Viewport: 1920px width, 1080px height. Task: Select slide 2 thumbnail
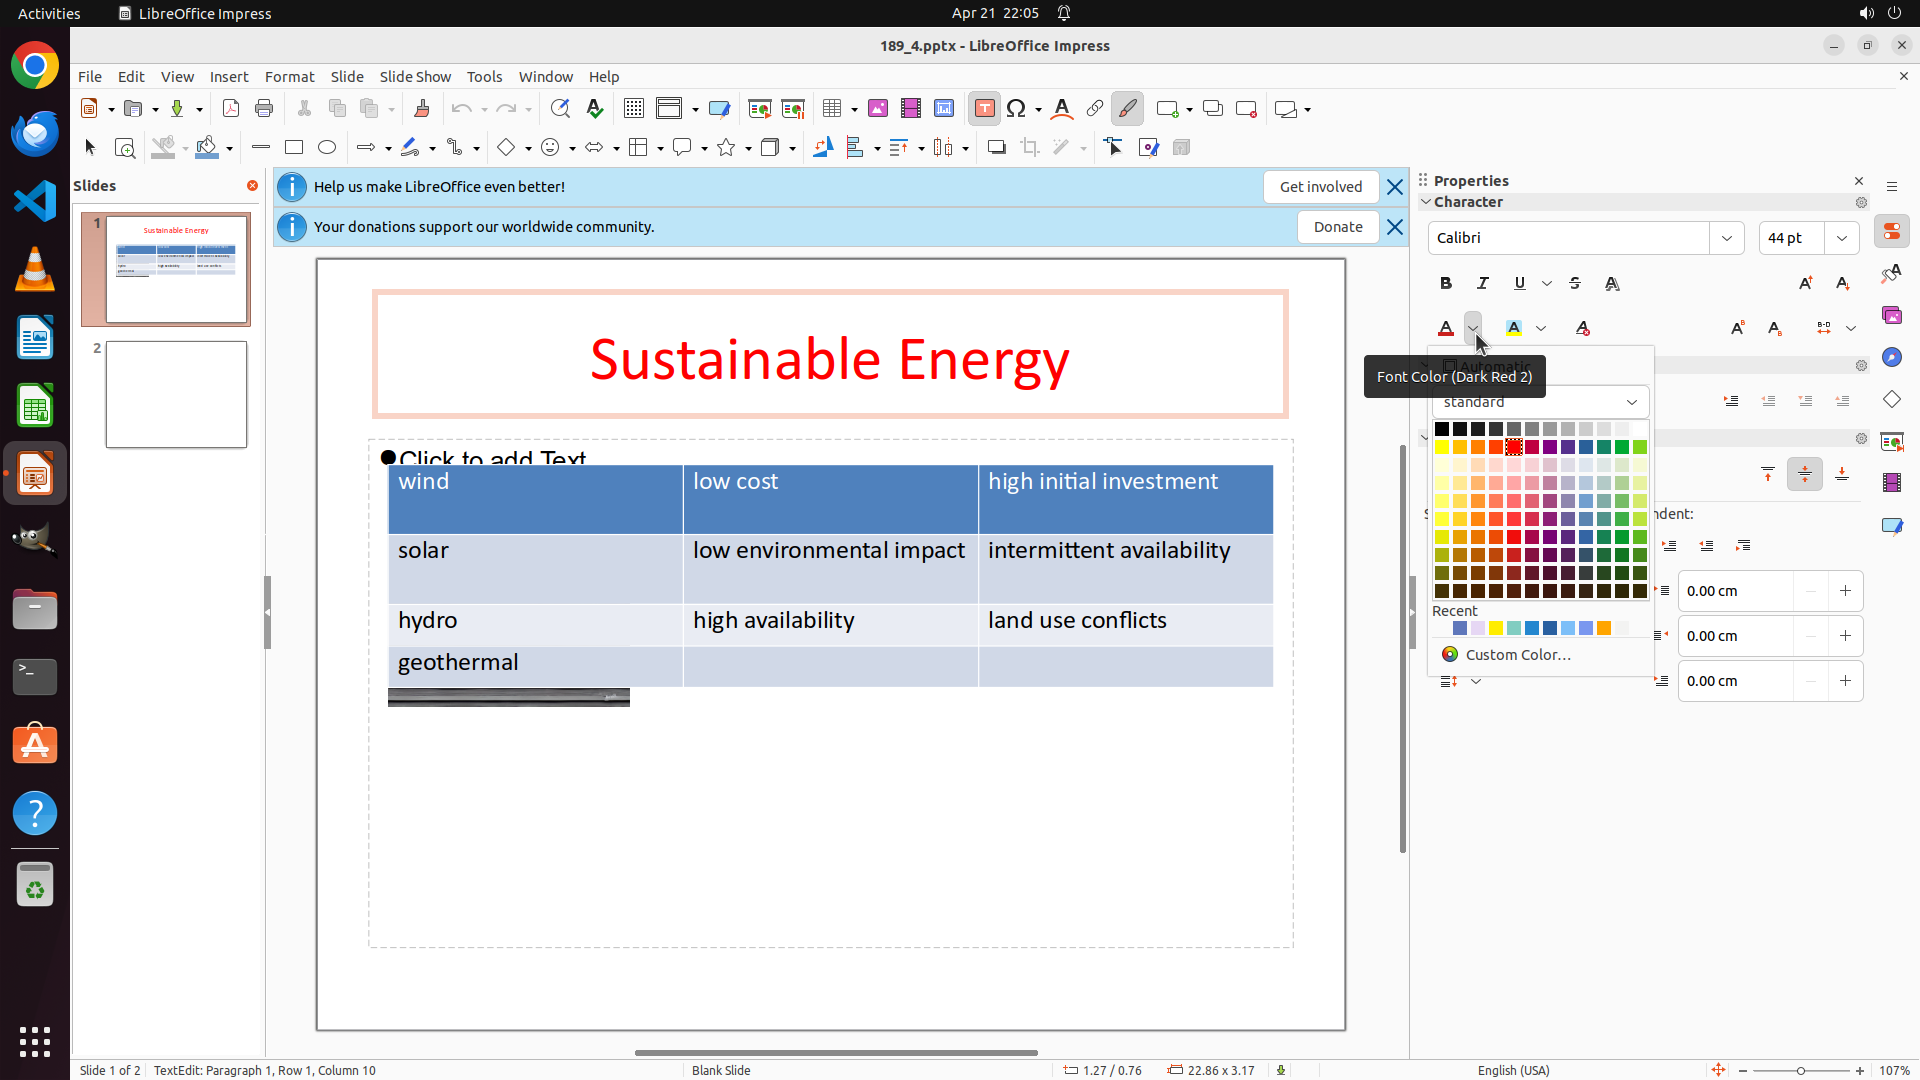click(176, 394)
